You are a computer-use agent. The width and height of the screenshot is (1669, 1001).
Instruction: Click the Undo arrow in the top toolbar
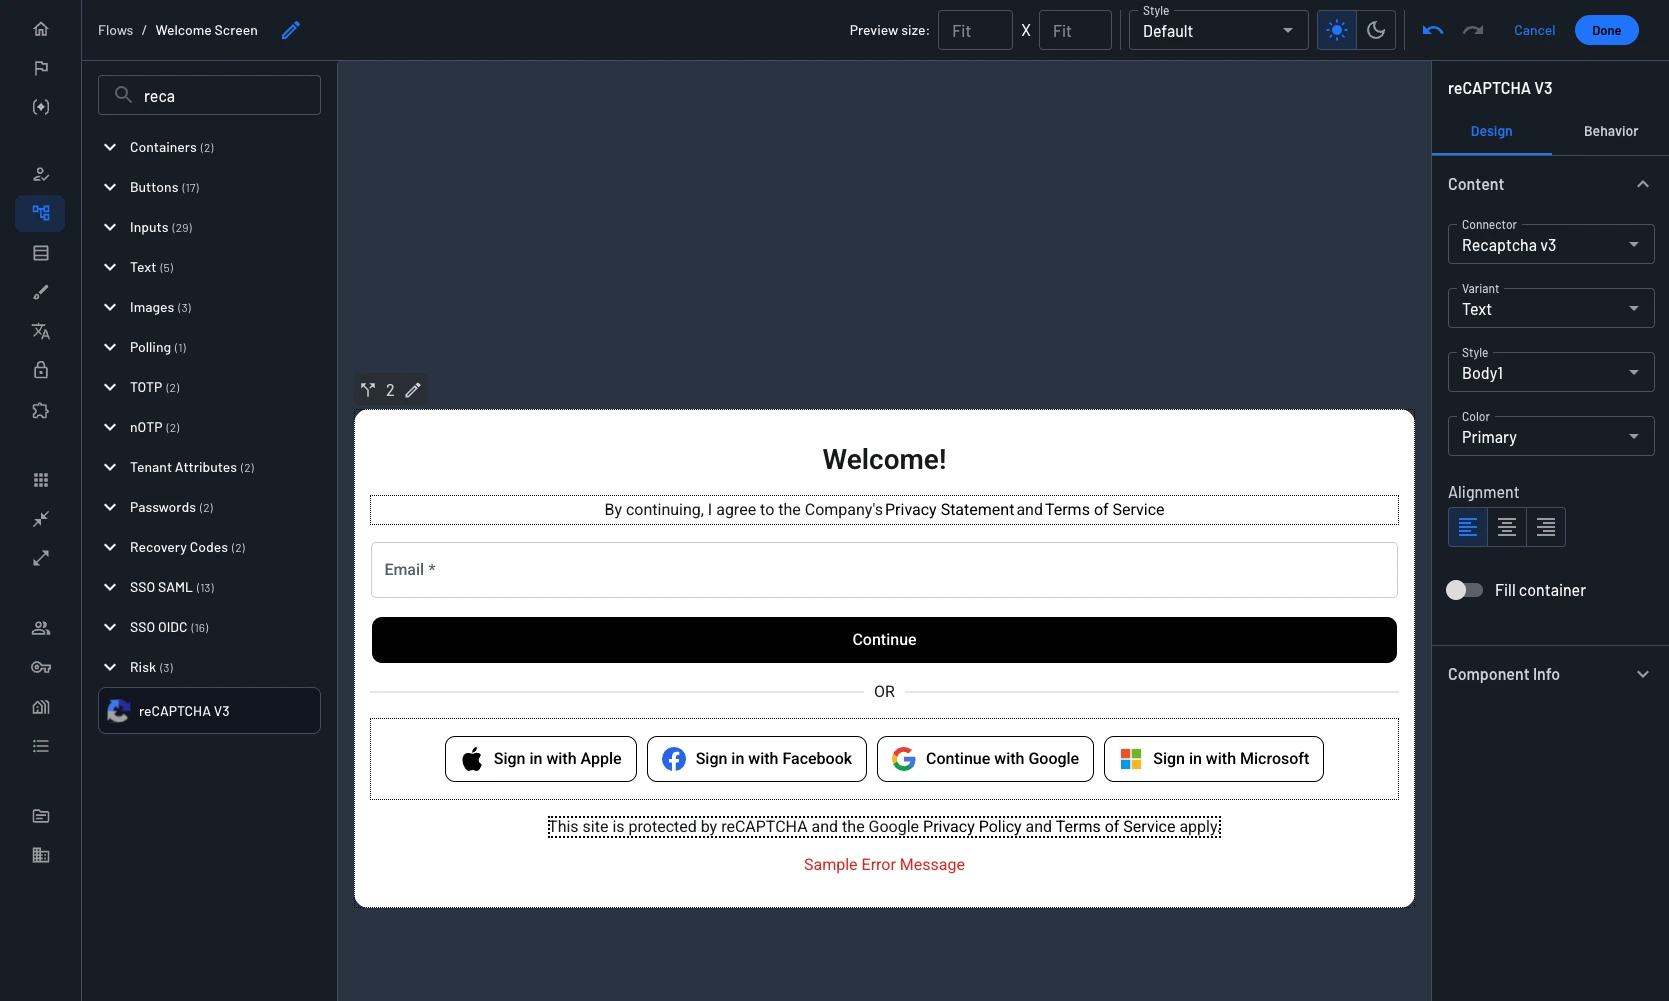(x=1432, y=30)
